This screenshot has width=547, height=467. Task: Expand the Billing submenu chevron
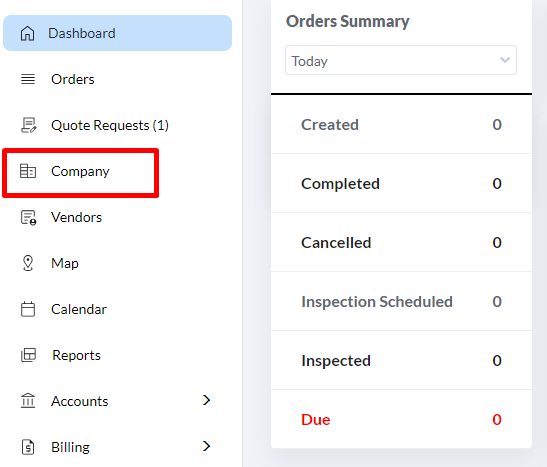[207, 446]
